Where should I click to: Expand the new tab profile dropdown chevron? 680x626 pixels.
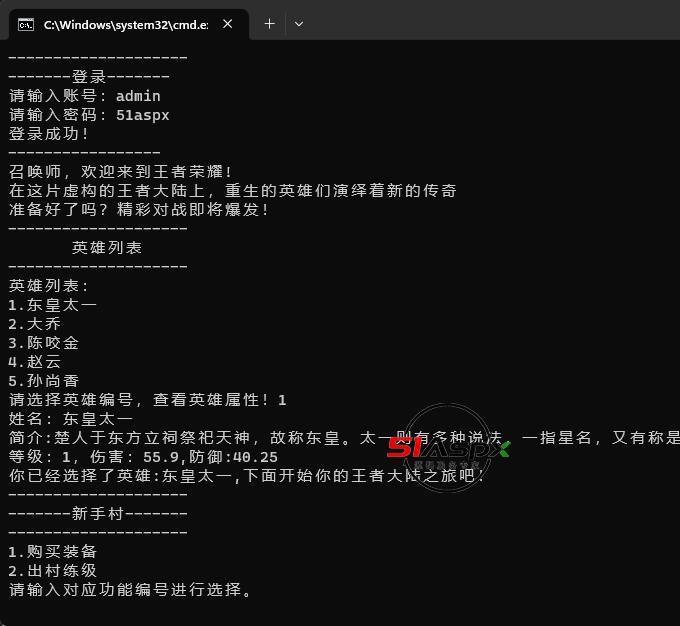[x=299, y=24]
